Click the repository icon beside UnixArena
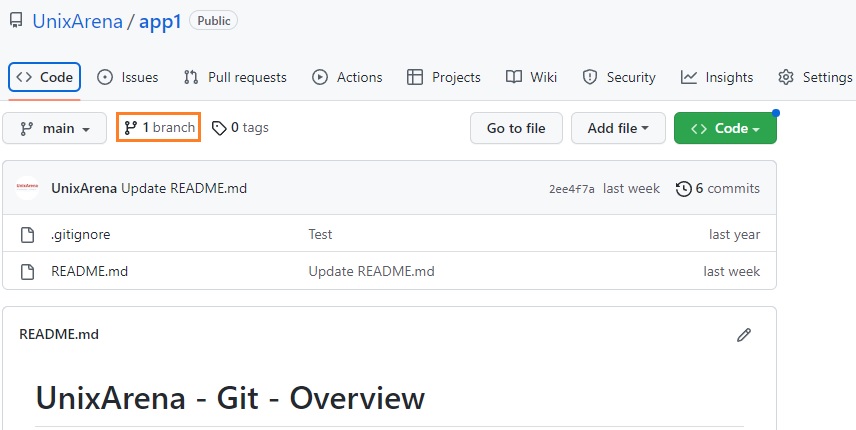856x430 pixels. click(x=16, y=21)
